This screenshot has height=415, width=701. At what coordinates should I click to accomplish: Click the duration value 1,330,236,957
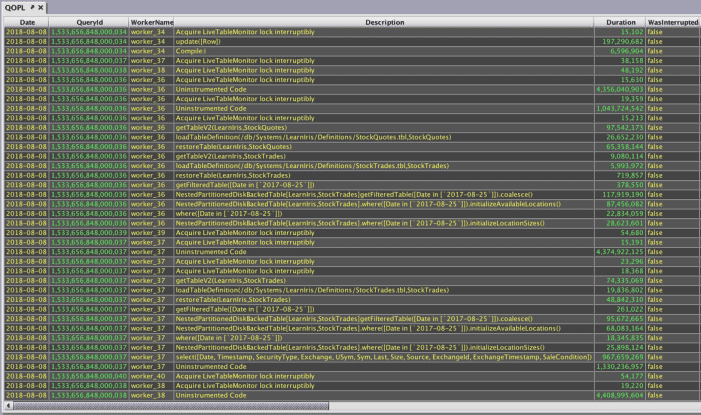(x=619, y=366)
